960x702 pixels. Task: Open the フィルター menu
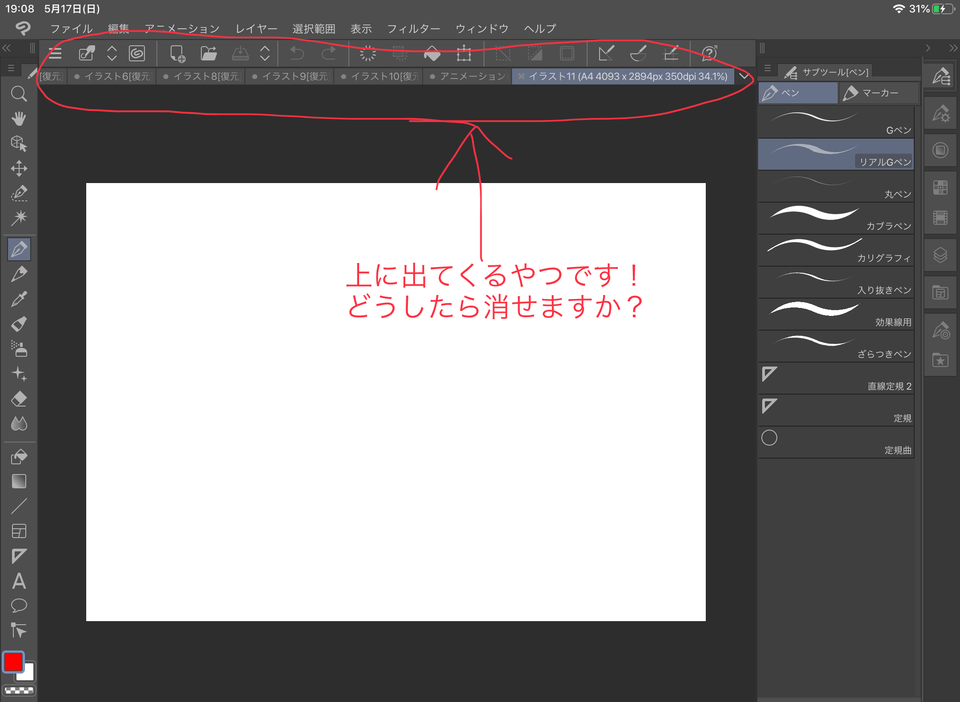(413, 29)
